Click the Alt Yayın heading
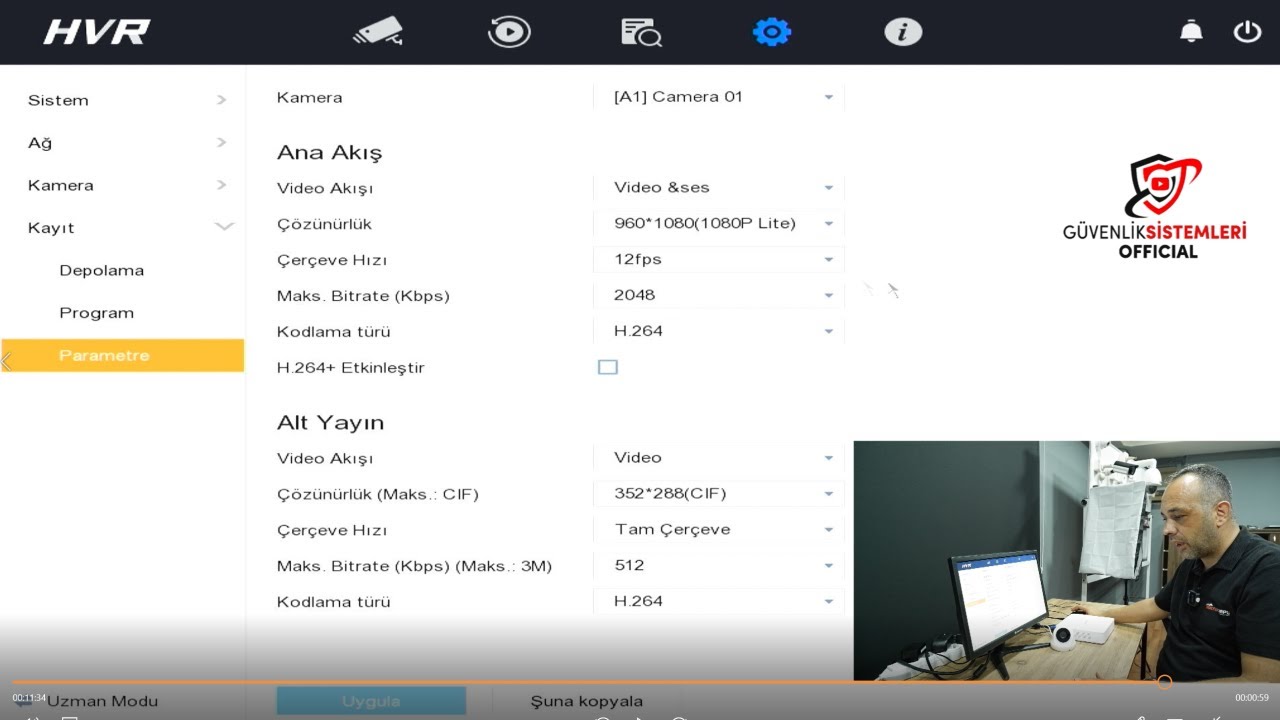This screenshot has height=720, width=1280. click(330, 423)
